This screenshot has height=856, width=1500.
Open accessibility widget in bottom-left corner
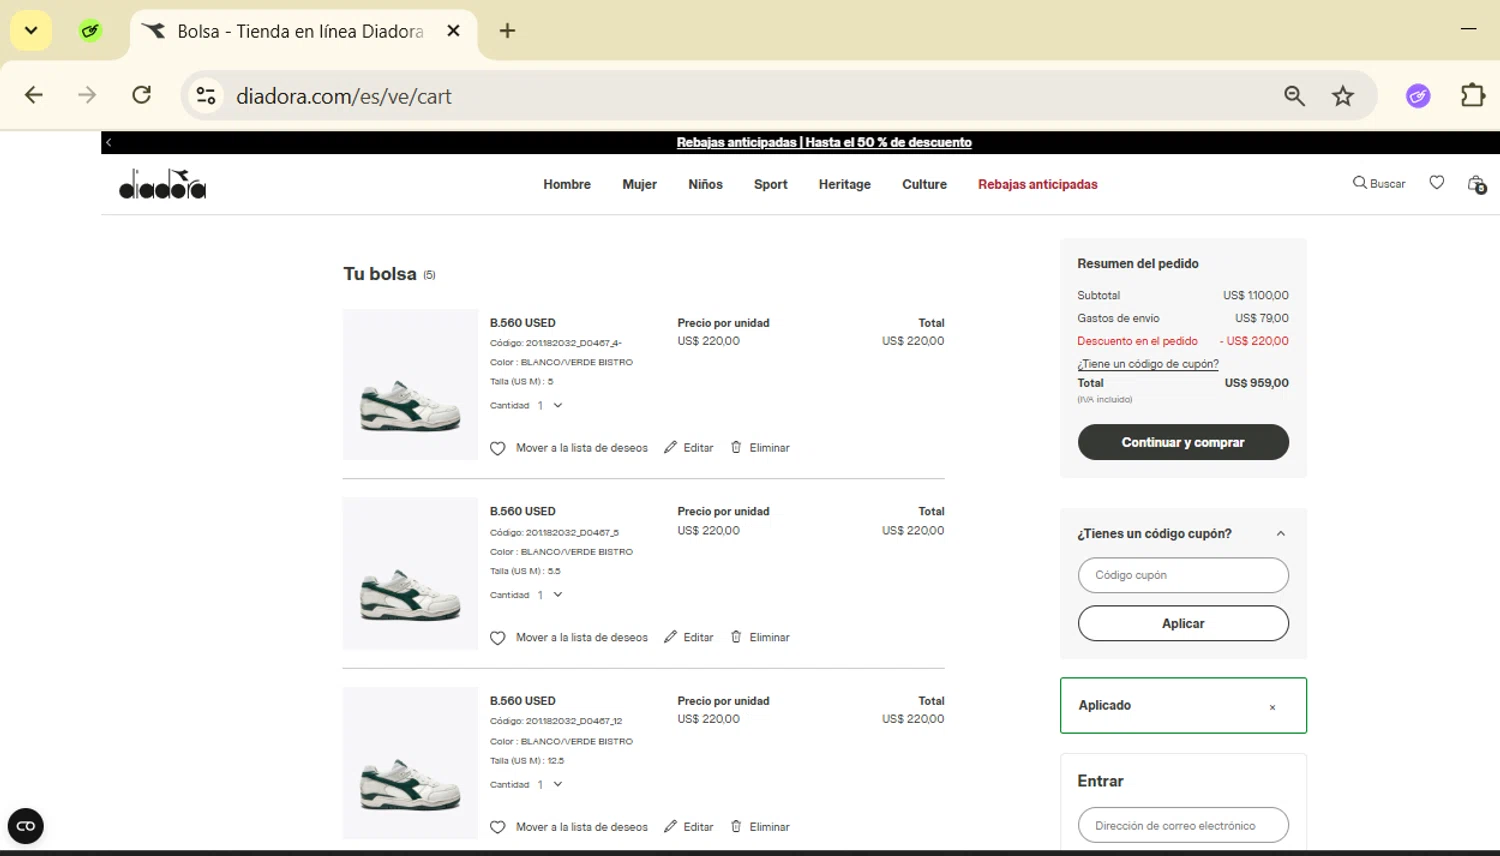click(x=26, y=826)
